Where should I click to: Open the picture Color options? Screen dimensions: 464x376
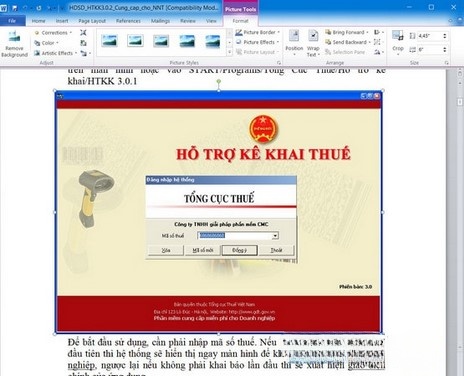point(46,43)
